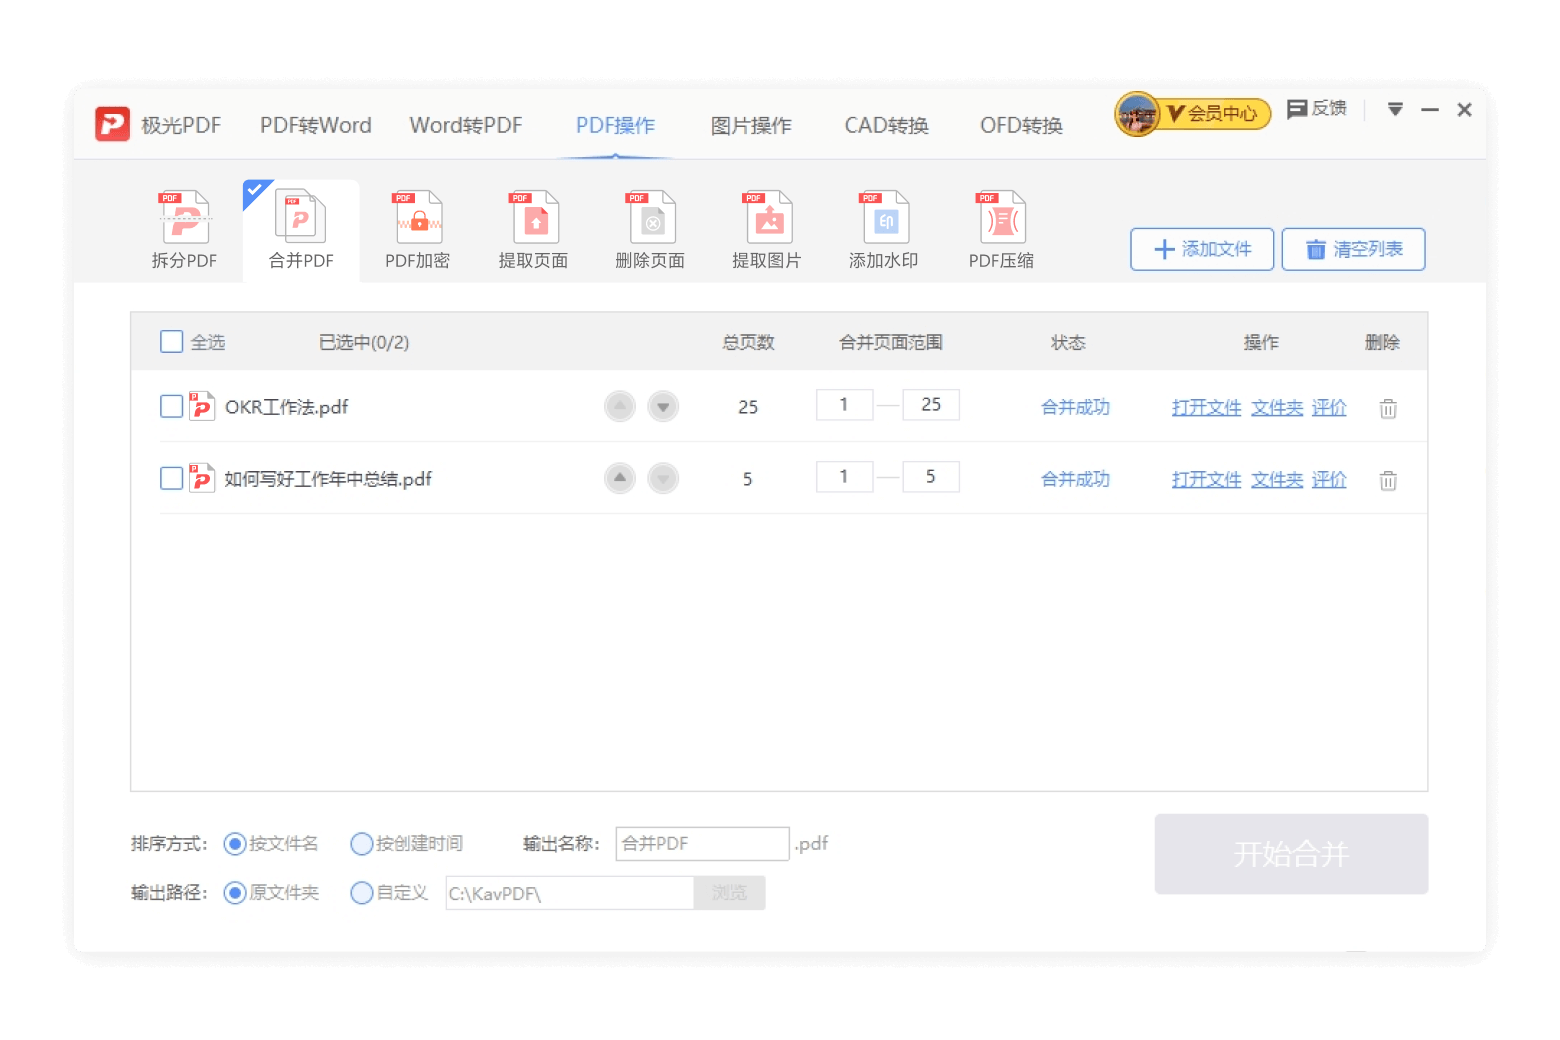This screenshot has width=1560, height=1040.
Task: Move 如何写好工作年中总结.pdf up with arrow
Action: (620, 478)
